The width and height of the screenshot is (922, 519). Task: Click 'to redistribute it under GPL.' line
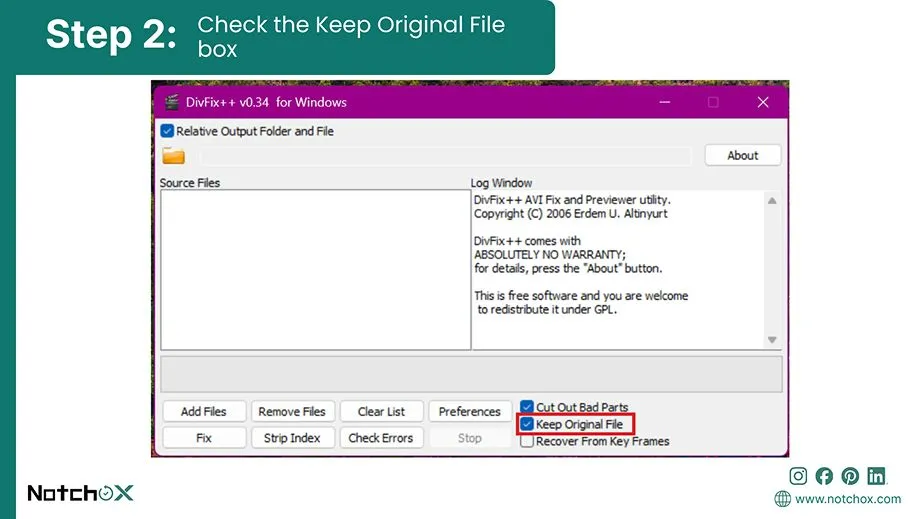click(547, 309)
